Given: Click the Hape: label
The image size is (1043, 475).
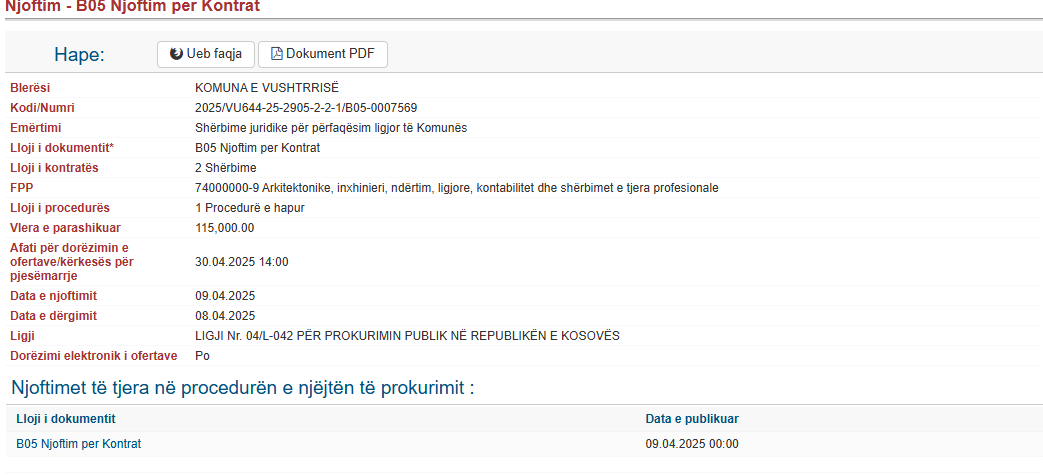Looking at the screenshot, I should 80,55.
